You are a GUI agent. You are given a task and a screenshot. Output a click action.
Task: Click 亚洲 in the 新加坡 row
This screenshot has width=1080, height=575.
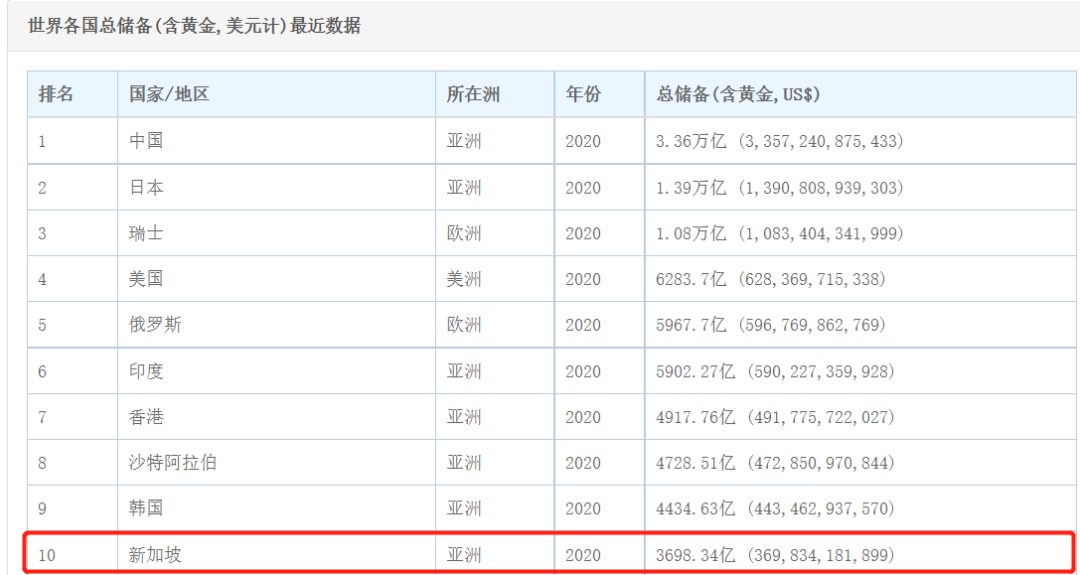464,554
